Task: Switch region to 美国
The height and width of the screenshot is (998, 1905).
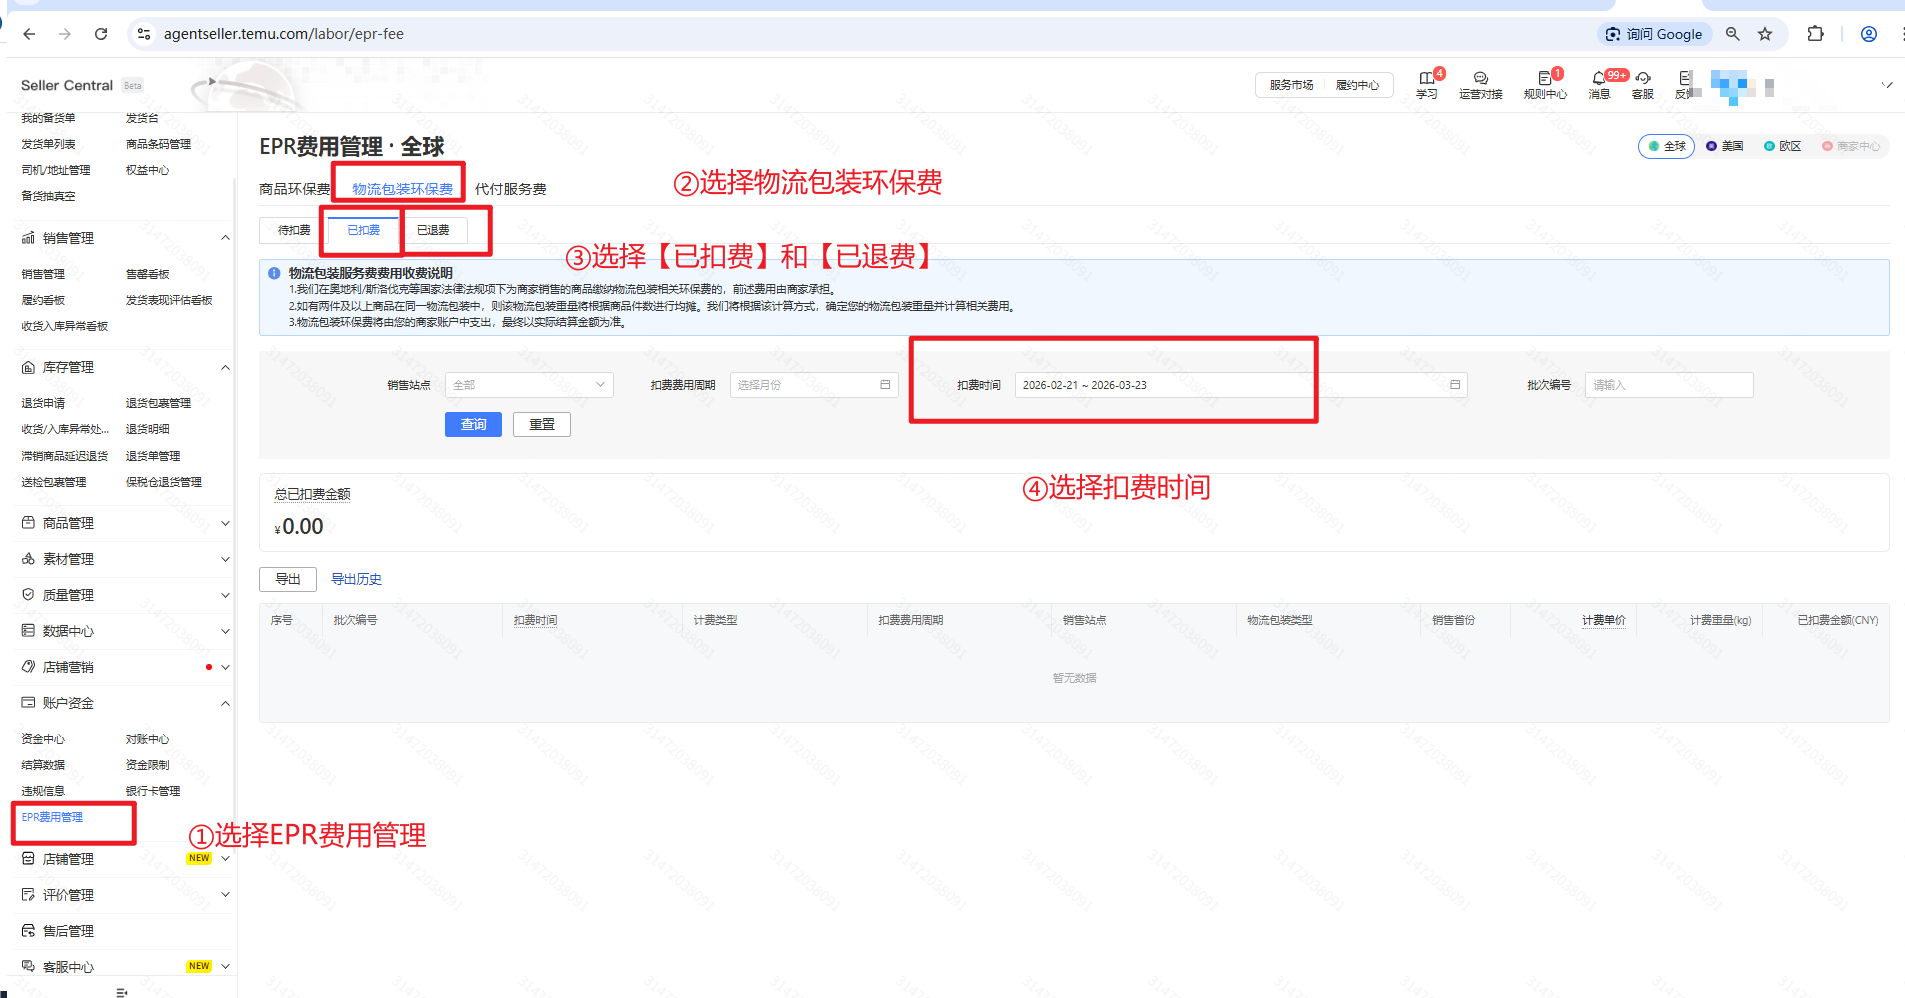Action: pyautogui.click(x=1725, y=146)
